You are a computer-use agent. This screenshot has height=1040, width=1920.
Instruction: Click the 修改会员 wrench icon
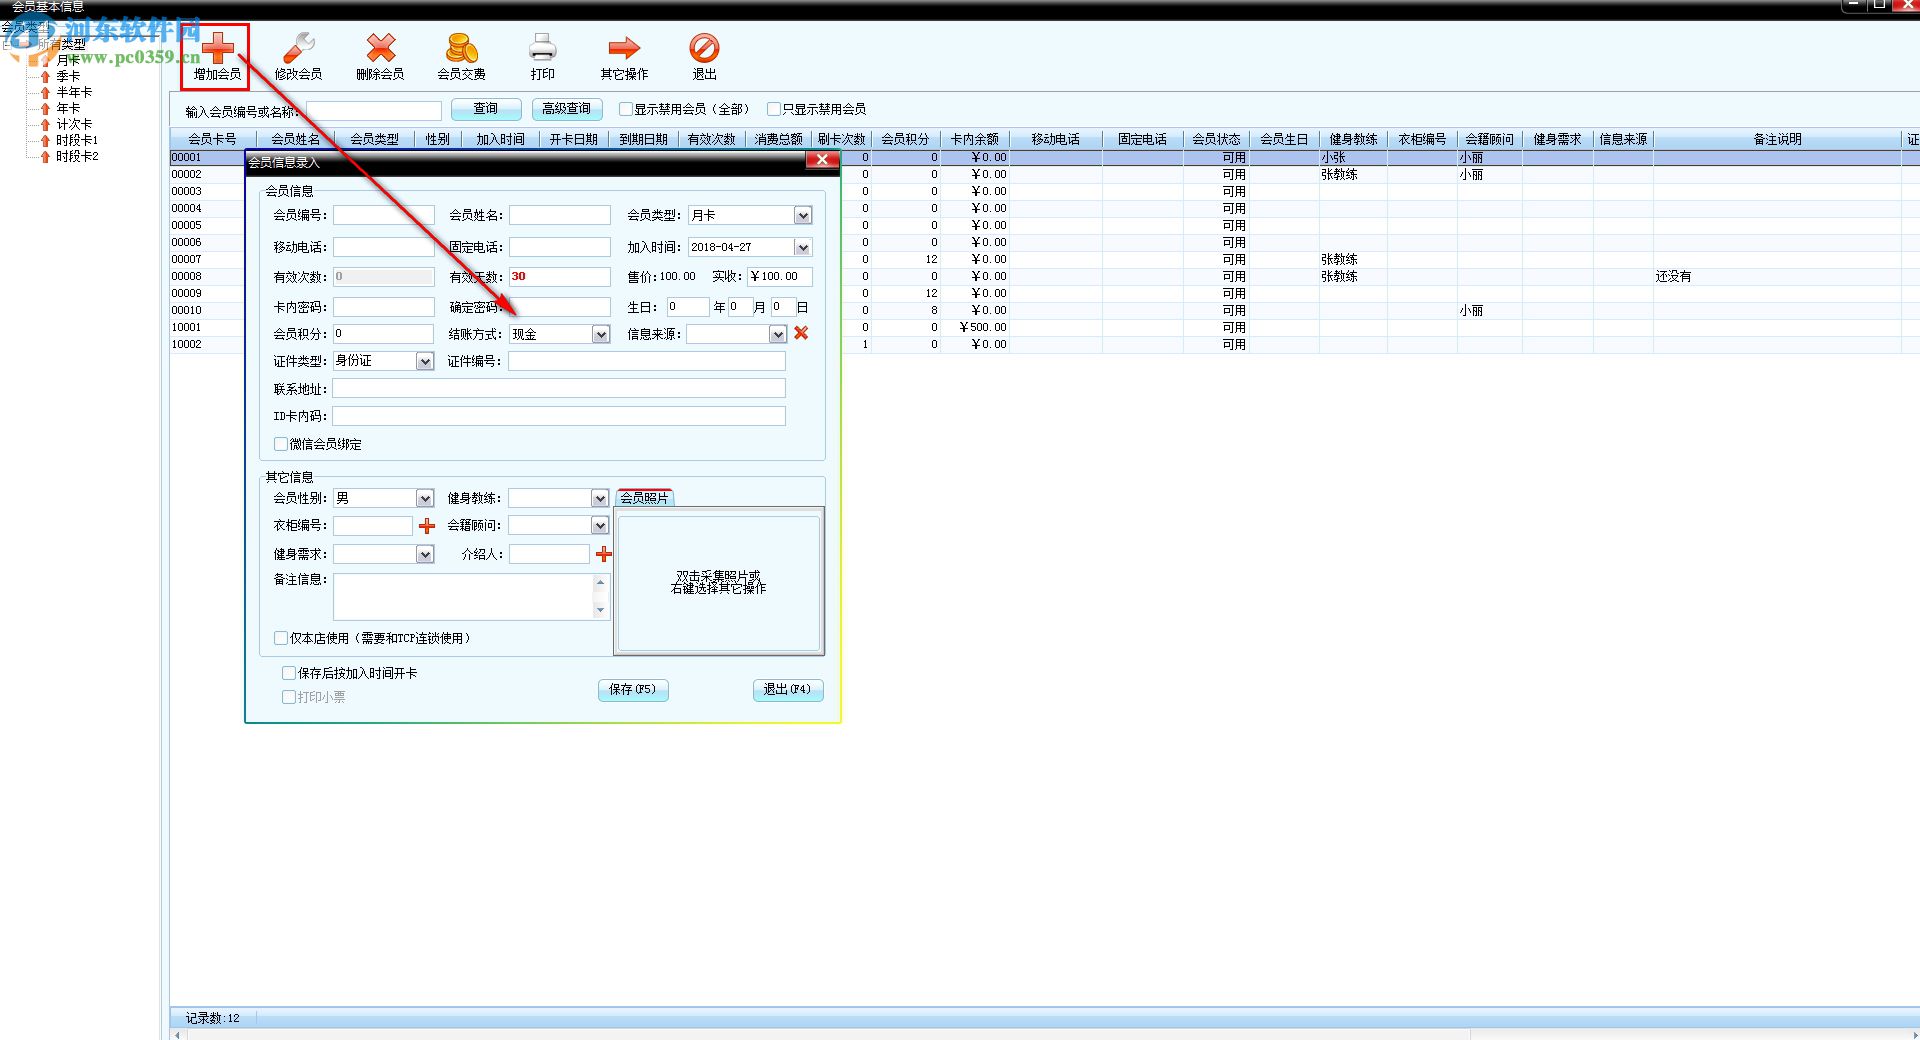click(x=298, y=49)
